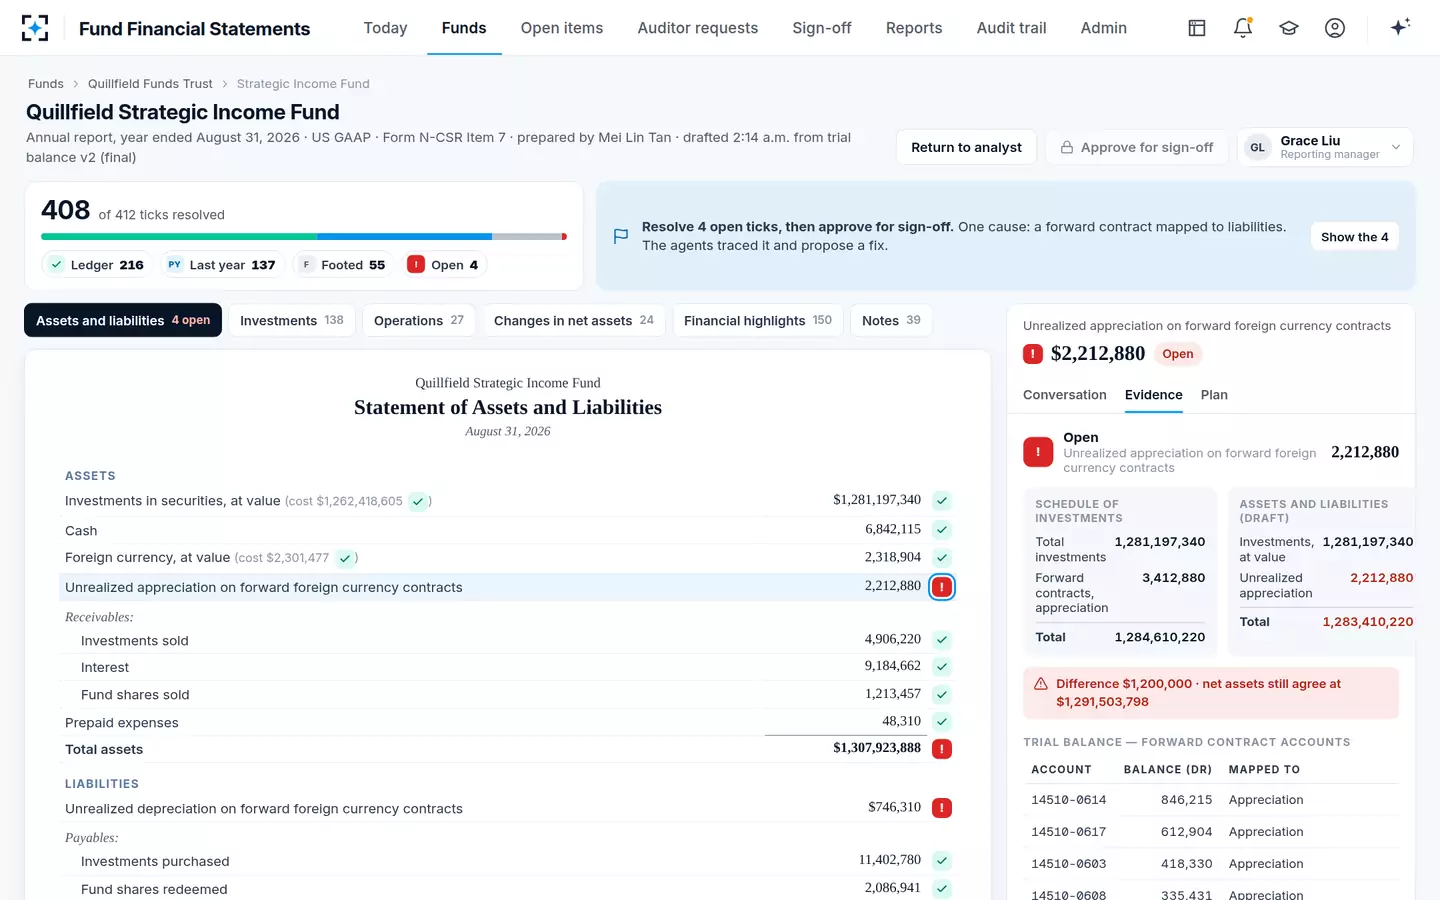Open the Plan tab in the evidence panel
Viewport: 1440px width, 900px height.
(1214, 395)
